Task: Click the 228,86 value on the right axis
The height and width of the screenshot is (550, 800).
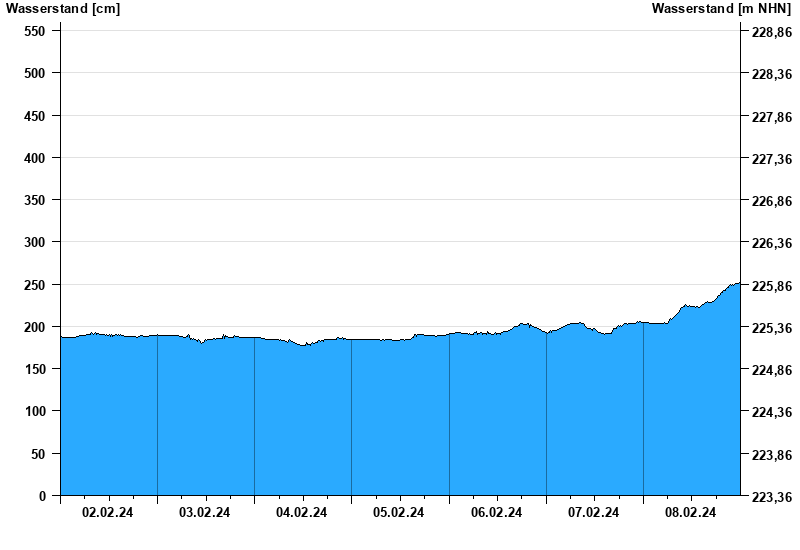Action: tap(771, 33)
